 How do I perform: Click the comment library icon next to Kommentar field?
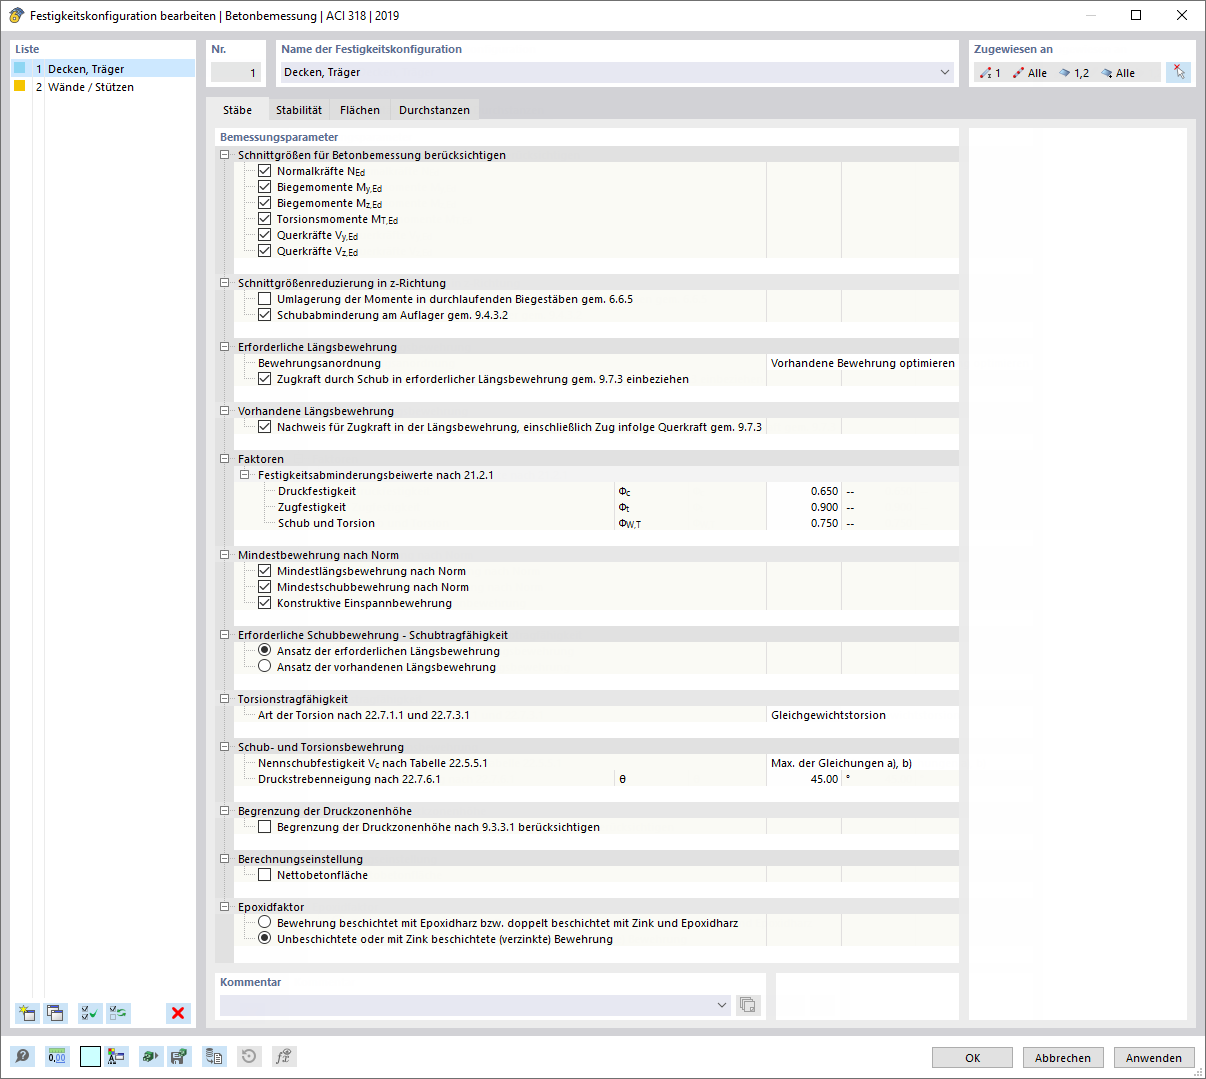[748, 1005]
